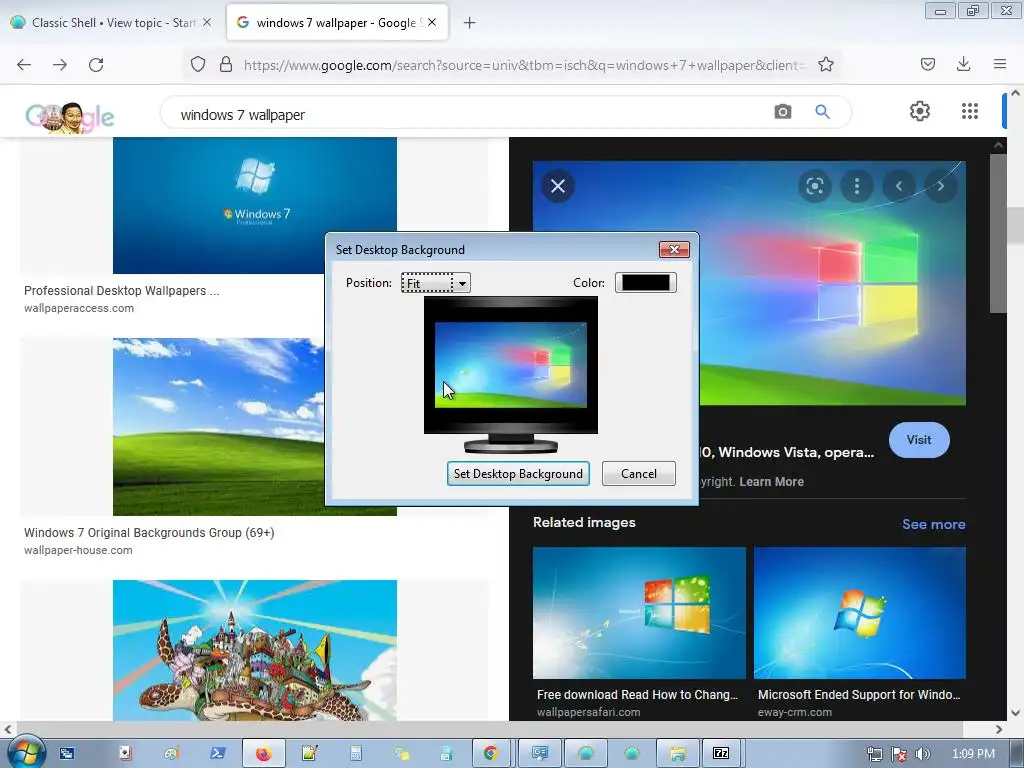Close the image preview panel

tap(558, 186)
